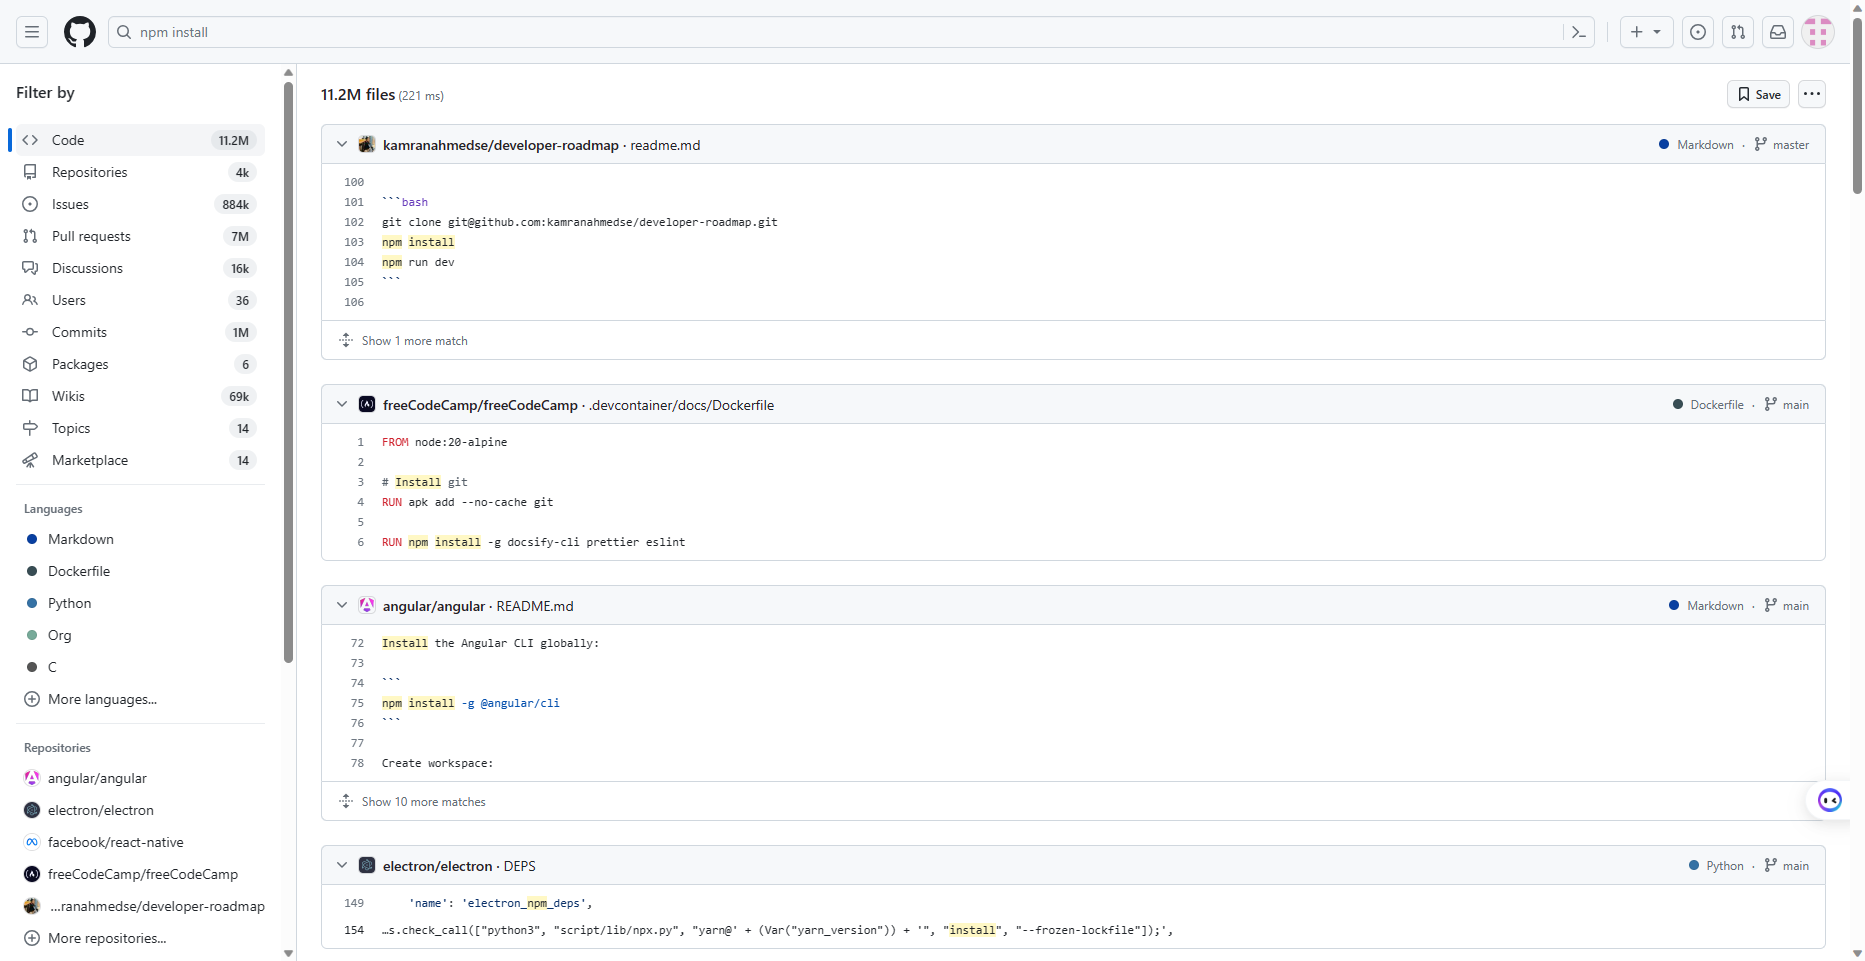Open the command palette icon

tap(1579, 32)
